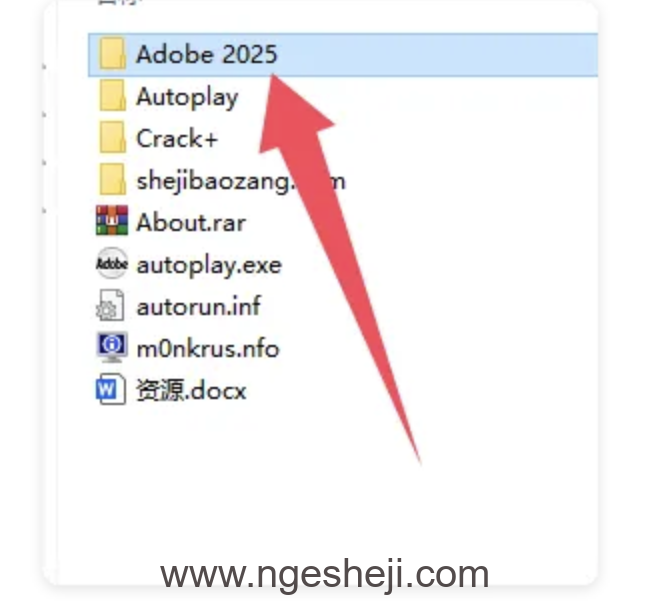Click empty area of highlighted Adobe 2025 row
This screenshot has width=654, height=602.
(438, 55)
